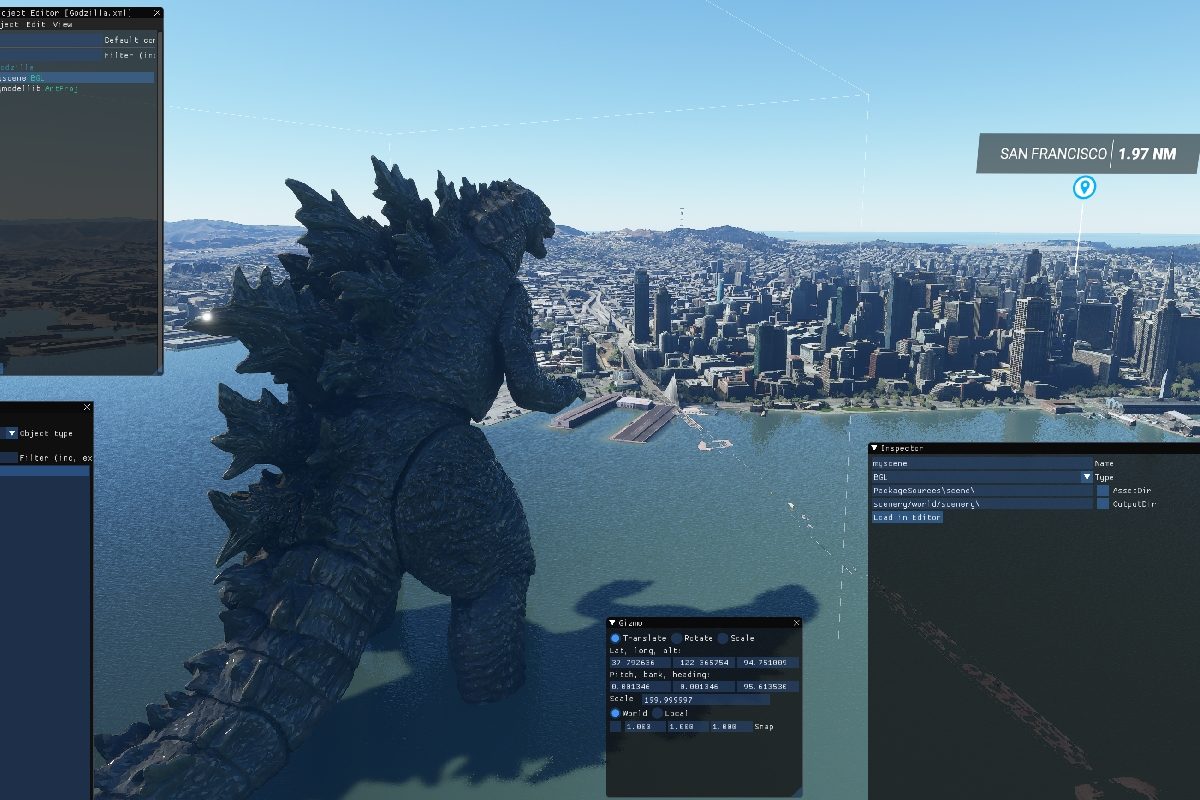Toggle the OutputDir checkbox in Inspector
Image resolution: width=1200 pixels, height=800 pixels.
coord(1101,503)
